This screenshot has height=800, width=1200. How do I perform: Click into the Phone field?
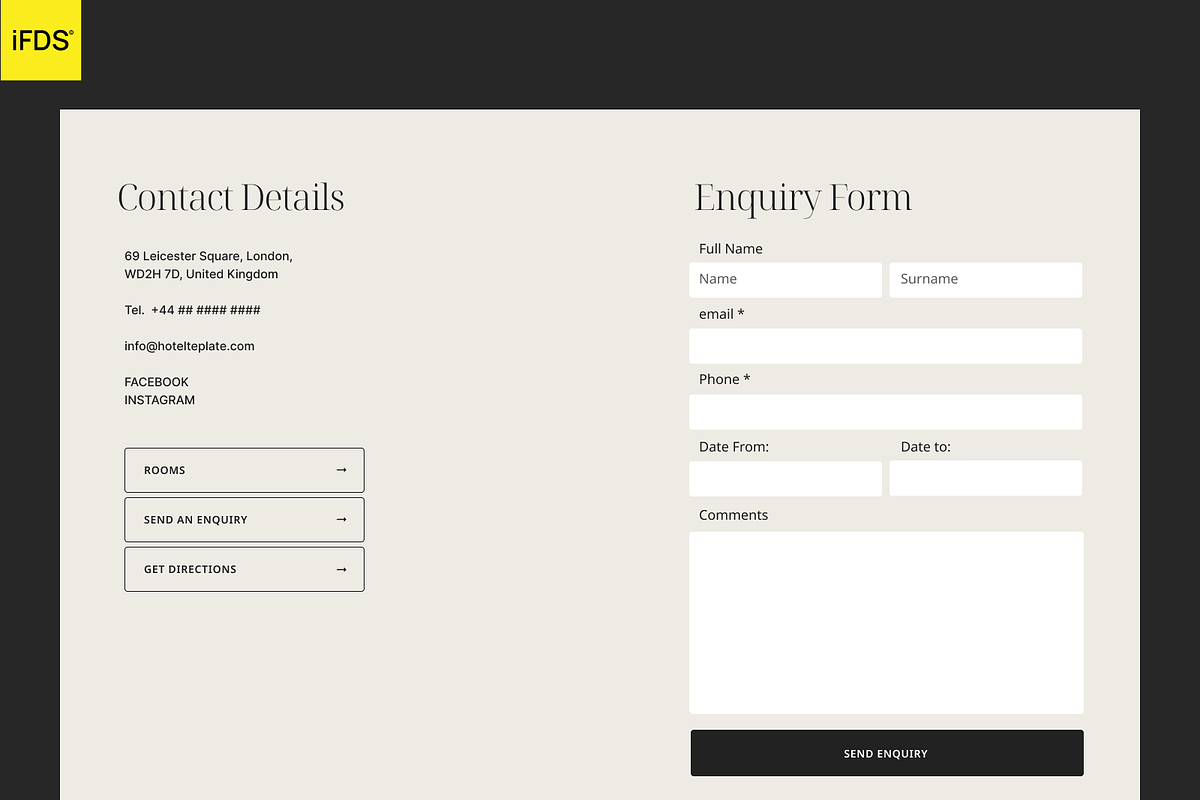(x=885, y=412)
